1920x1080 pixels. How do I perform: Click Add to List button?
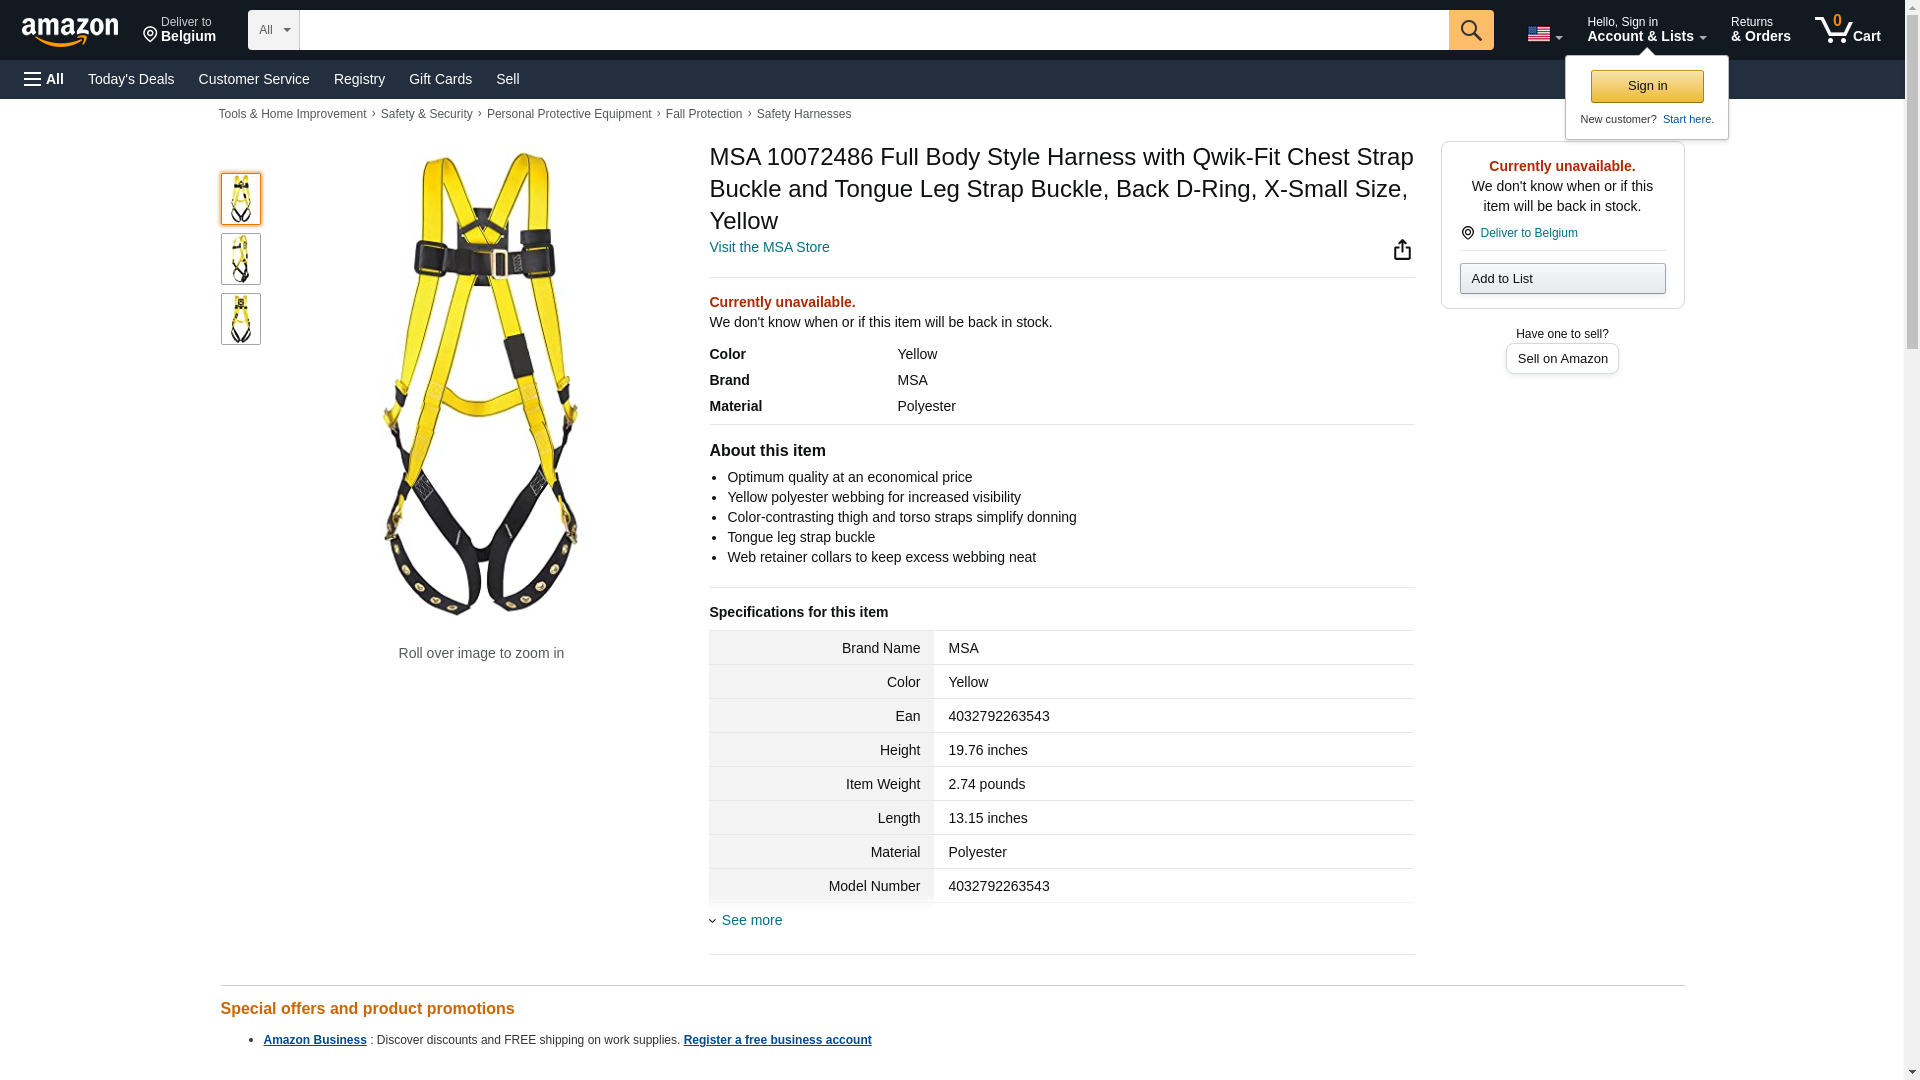click(1562, 278)
